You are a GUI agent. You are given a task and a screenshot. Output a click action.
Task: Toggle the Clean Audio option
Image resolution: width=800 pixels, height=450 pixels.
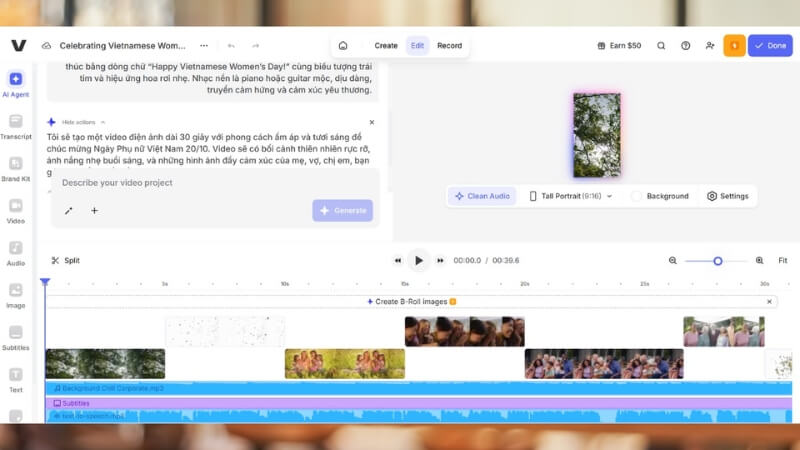pos(482,196)
